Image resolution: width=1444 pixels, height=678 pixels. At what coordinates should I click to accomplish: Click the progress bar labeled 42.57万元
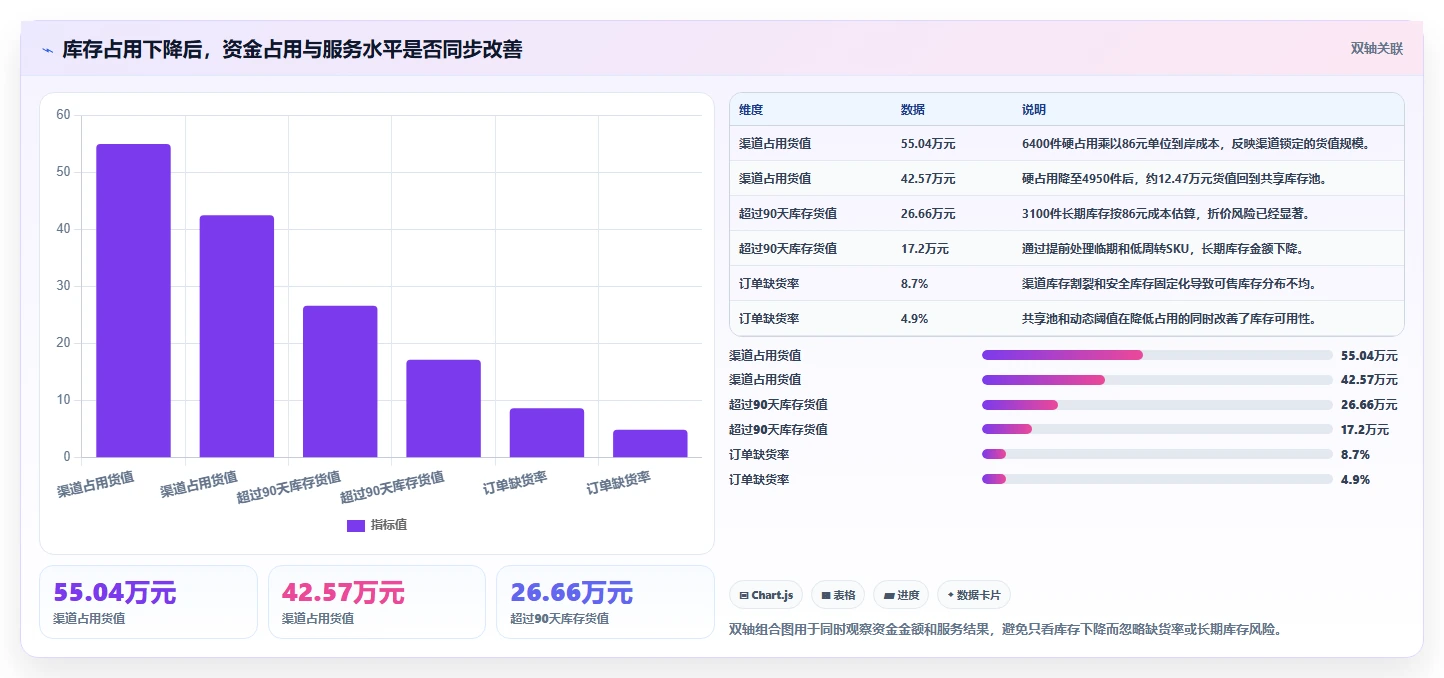click(1157, 380)
